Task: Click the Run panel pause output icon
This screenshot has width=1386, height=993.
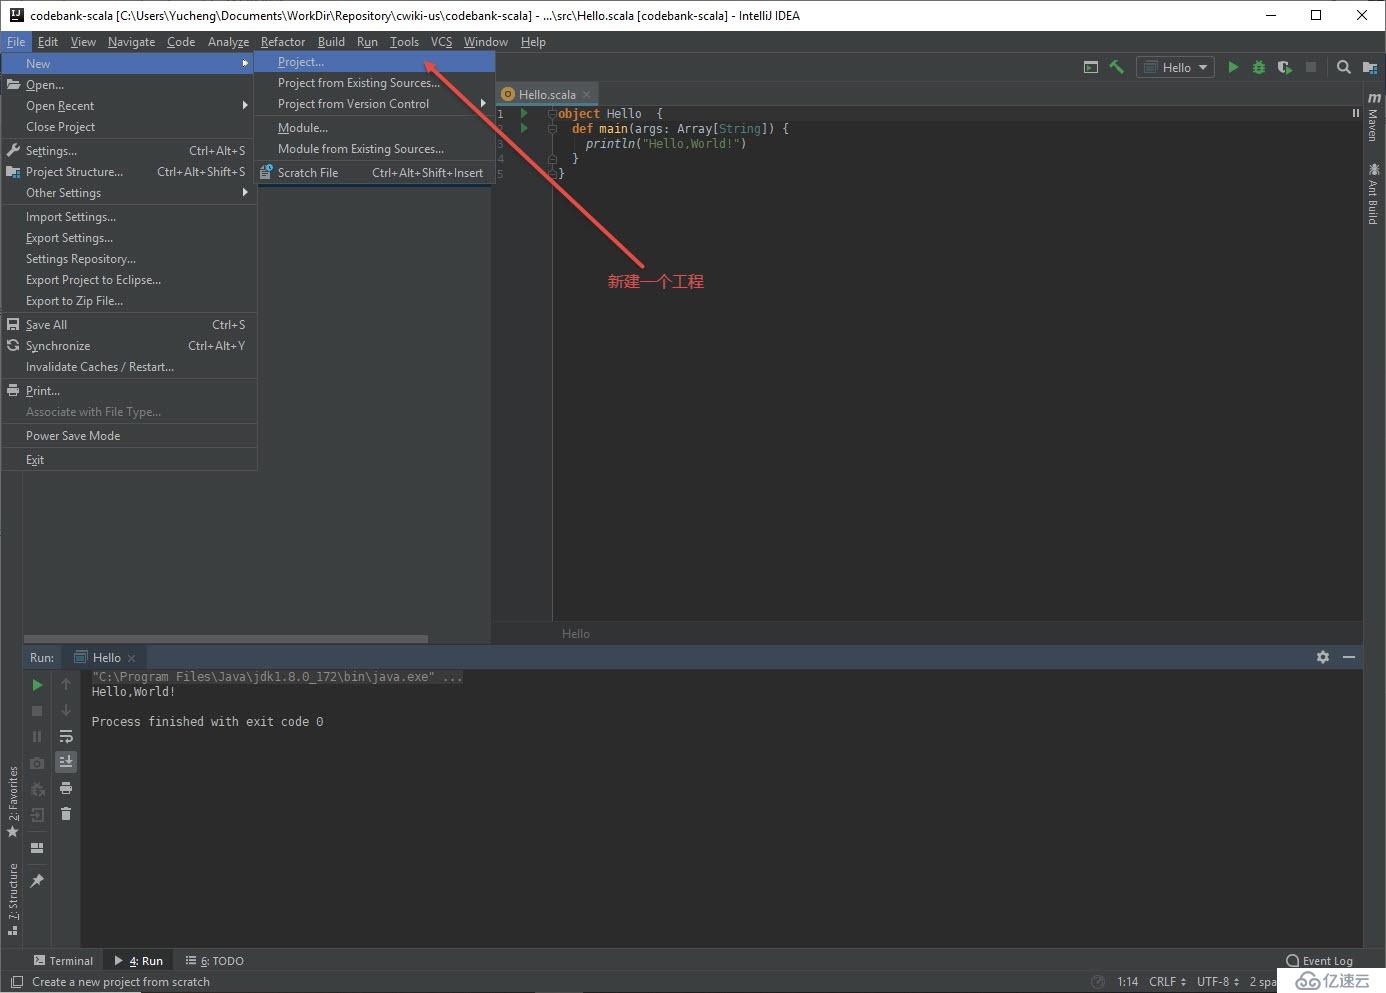Action: (37, 737)
